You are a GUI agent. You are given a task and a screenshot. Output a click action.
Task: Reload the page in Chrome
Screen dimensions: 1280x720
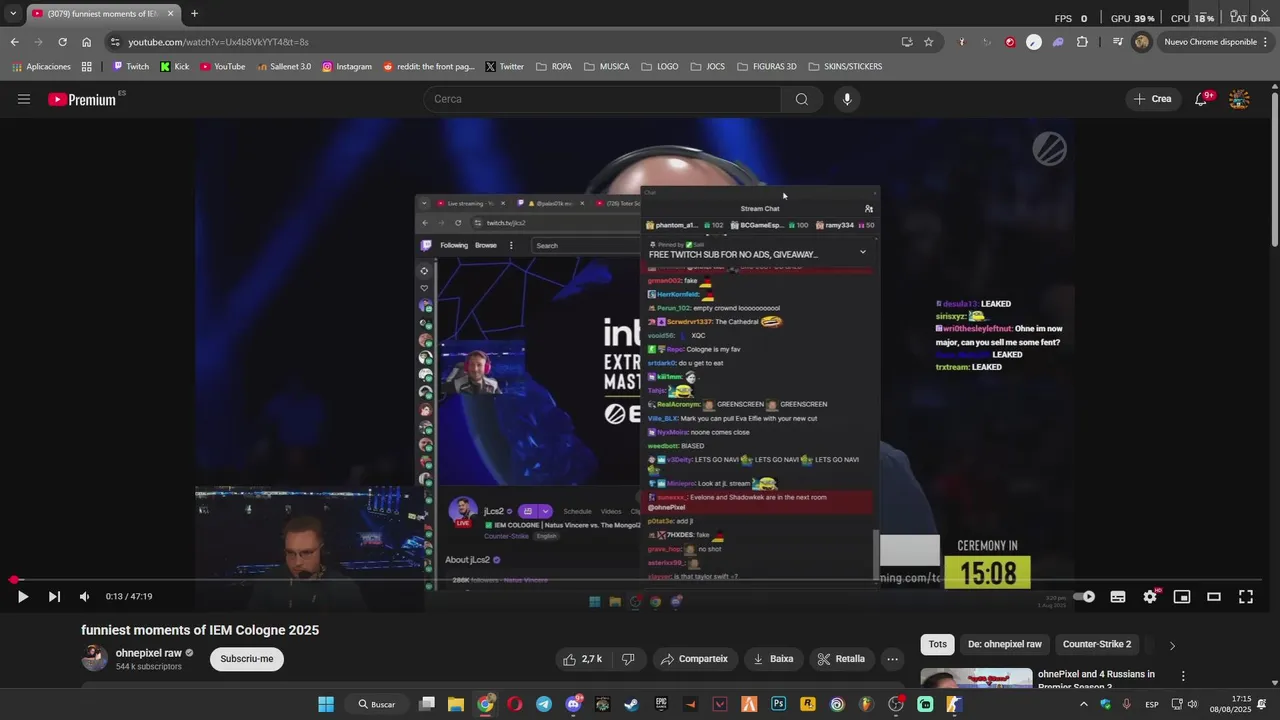click(62, 42)
